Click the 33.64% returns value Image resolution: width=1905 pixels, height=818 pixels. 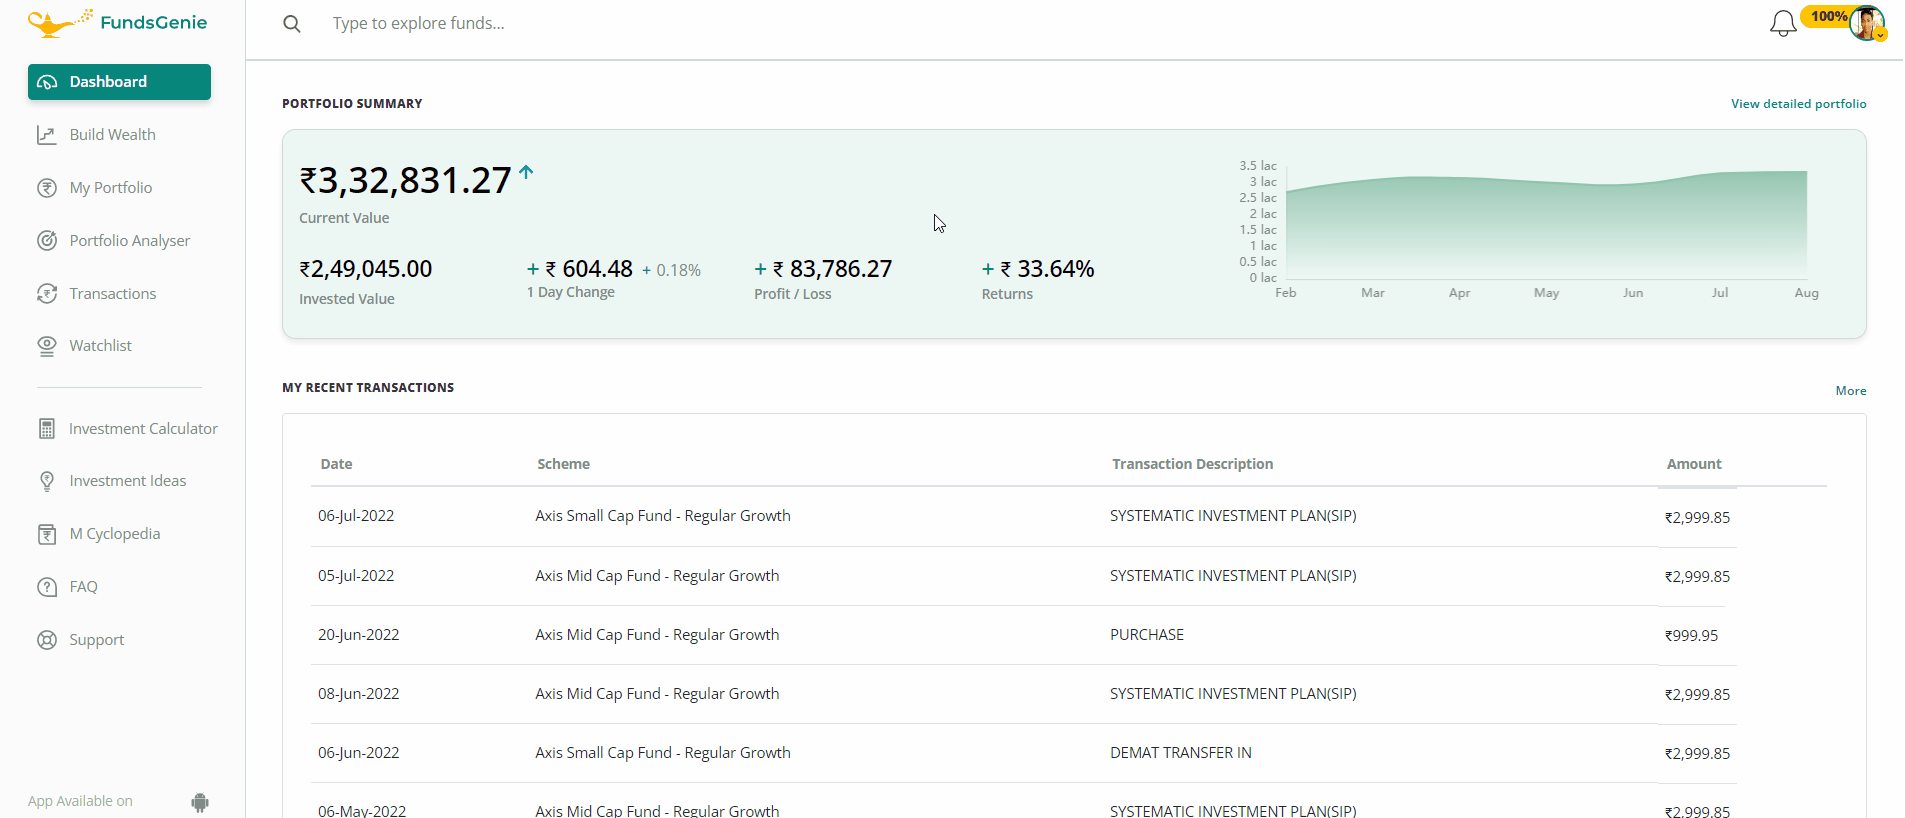1047,269
